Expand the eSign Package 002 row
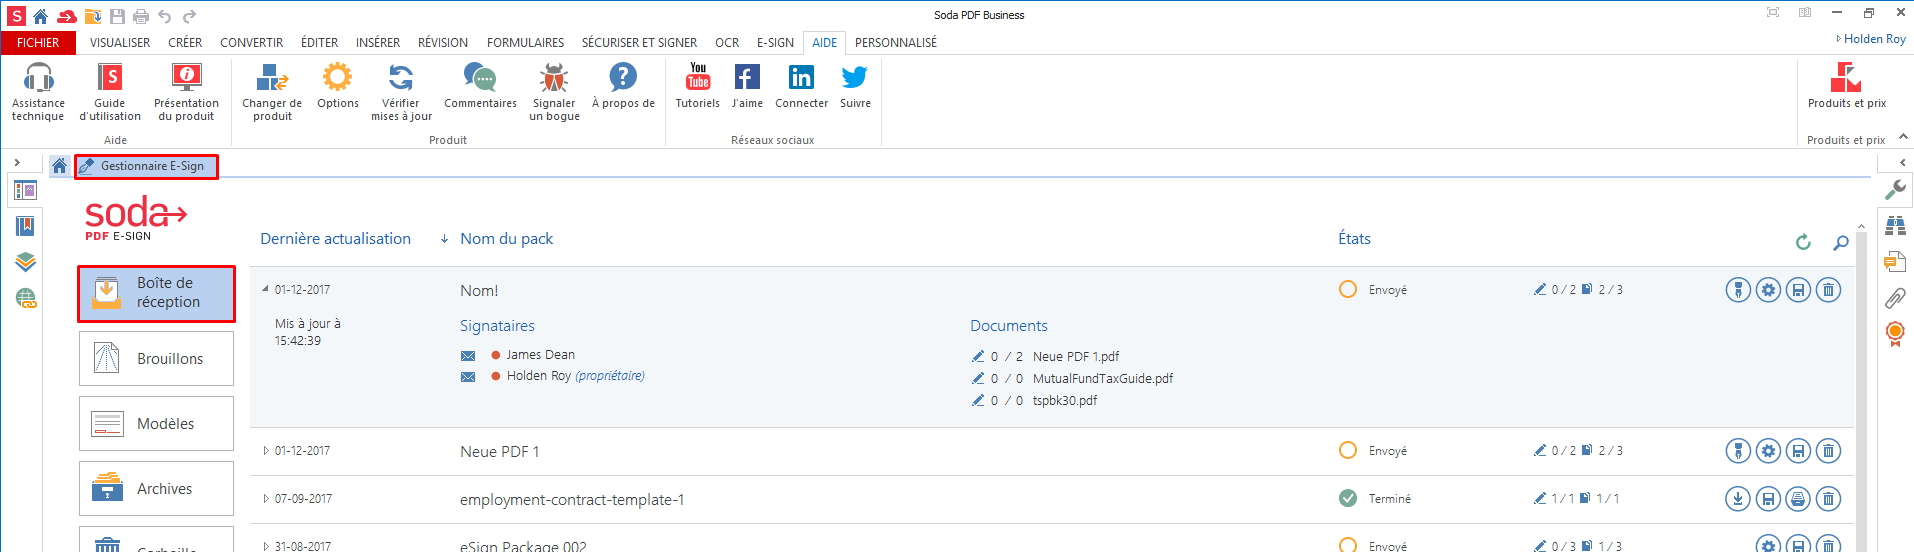1914x552 pixels. coord(266,546)
